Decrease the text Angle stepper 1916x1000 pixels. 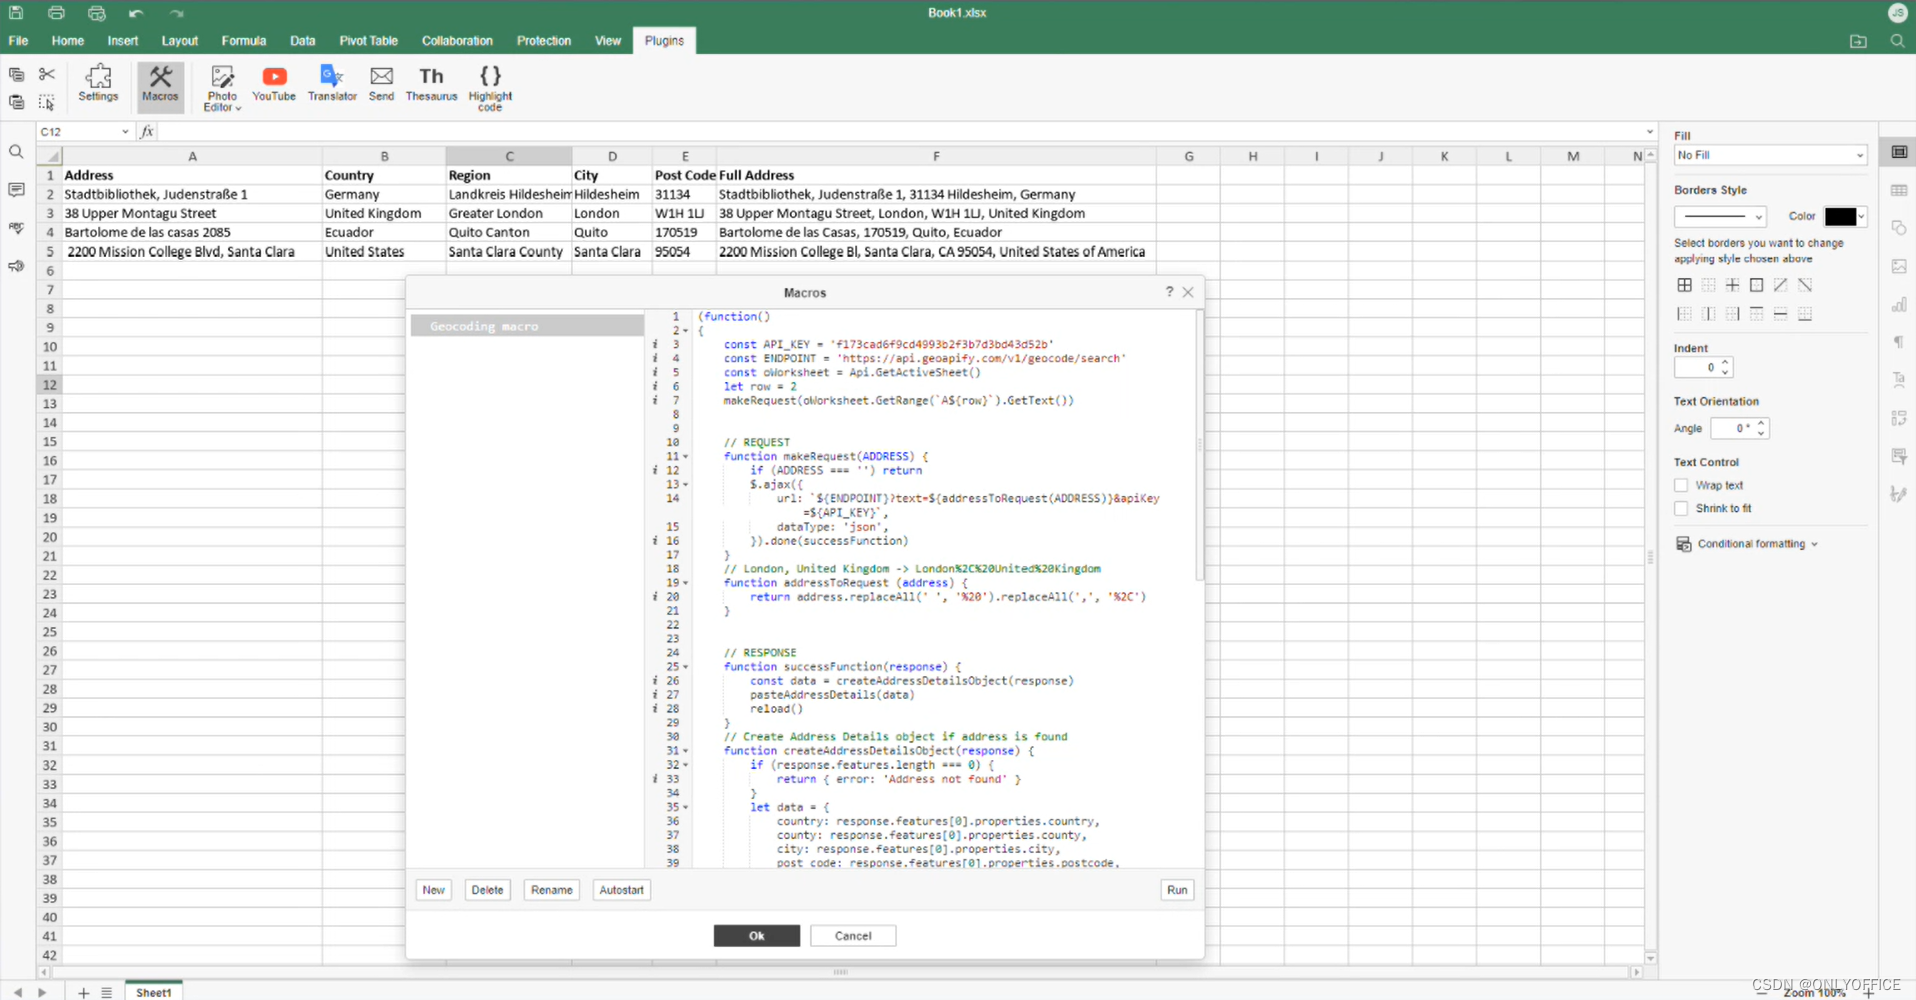pos(1761,433)
